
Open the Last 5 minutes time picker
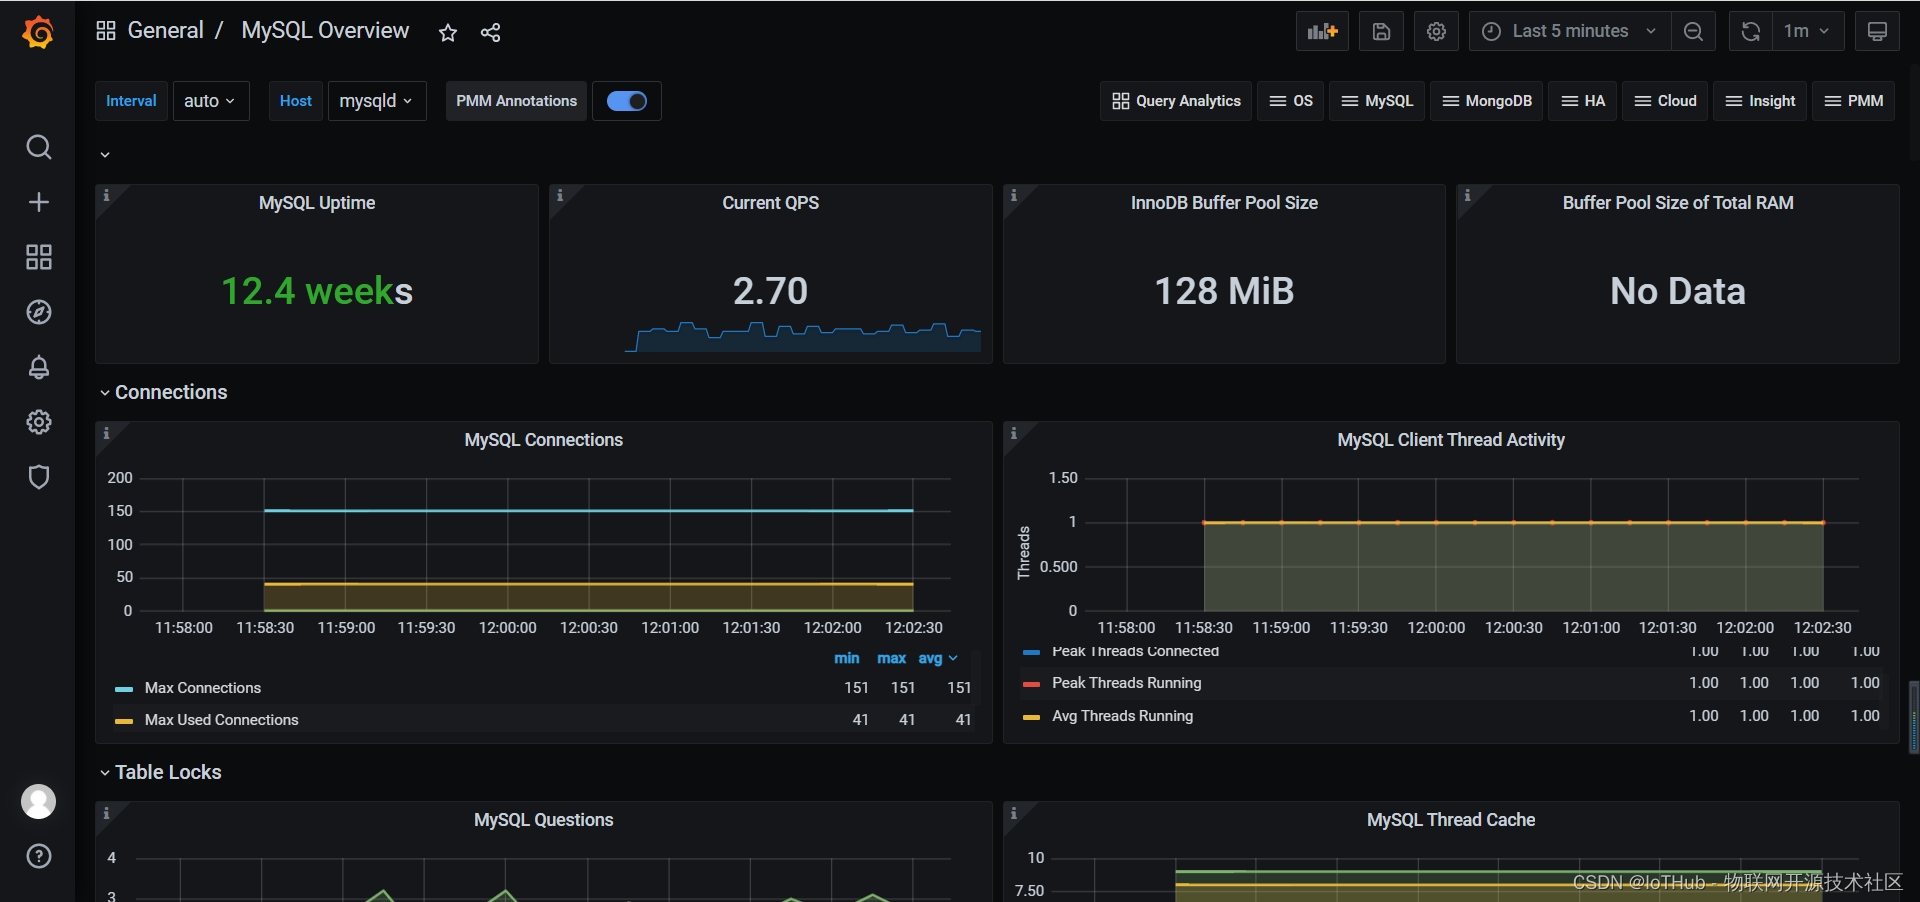(1569, 31)
